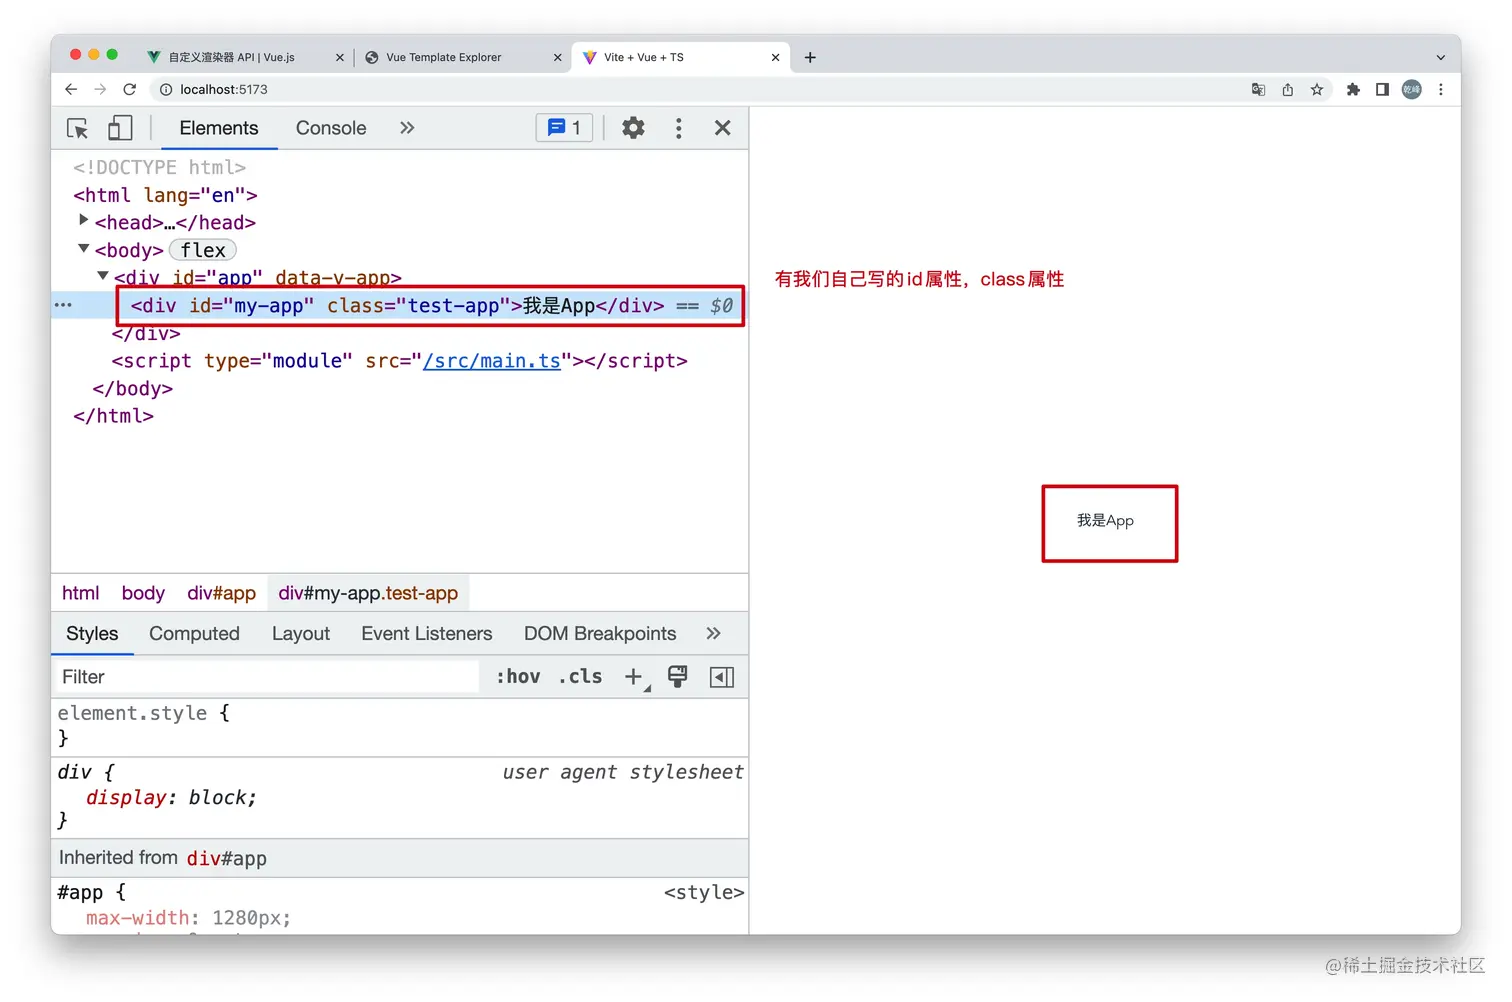Reload the current page
This screenshot has height=1002, width=1512.
point(130,89)
